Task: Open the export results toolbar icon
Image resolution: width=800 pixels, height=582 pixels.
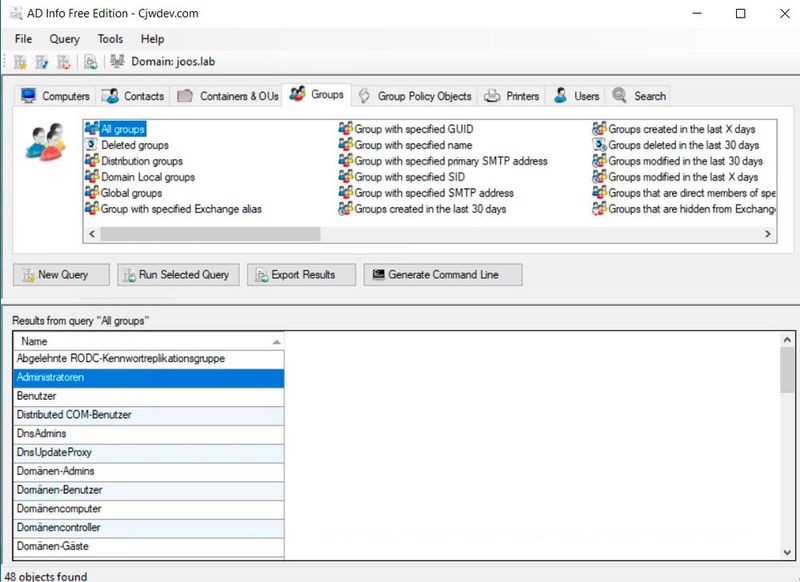Action: coord(91,61)
